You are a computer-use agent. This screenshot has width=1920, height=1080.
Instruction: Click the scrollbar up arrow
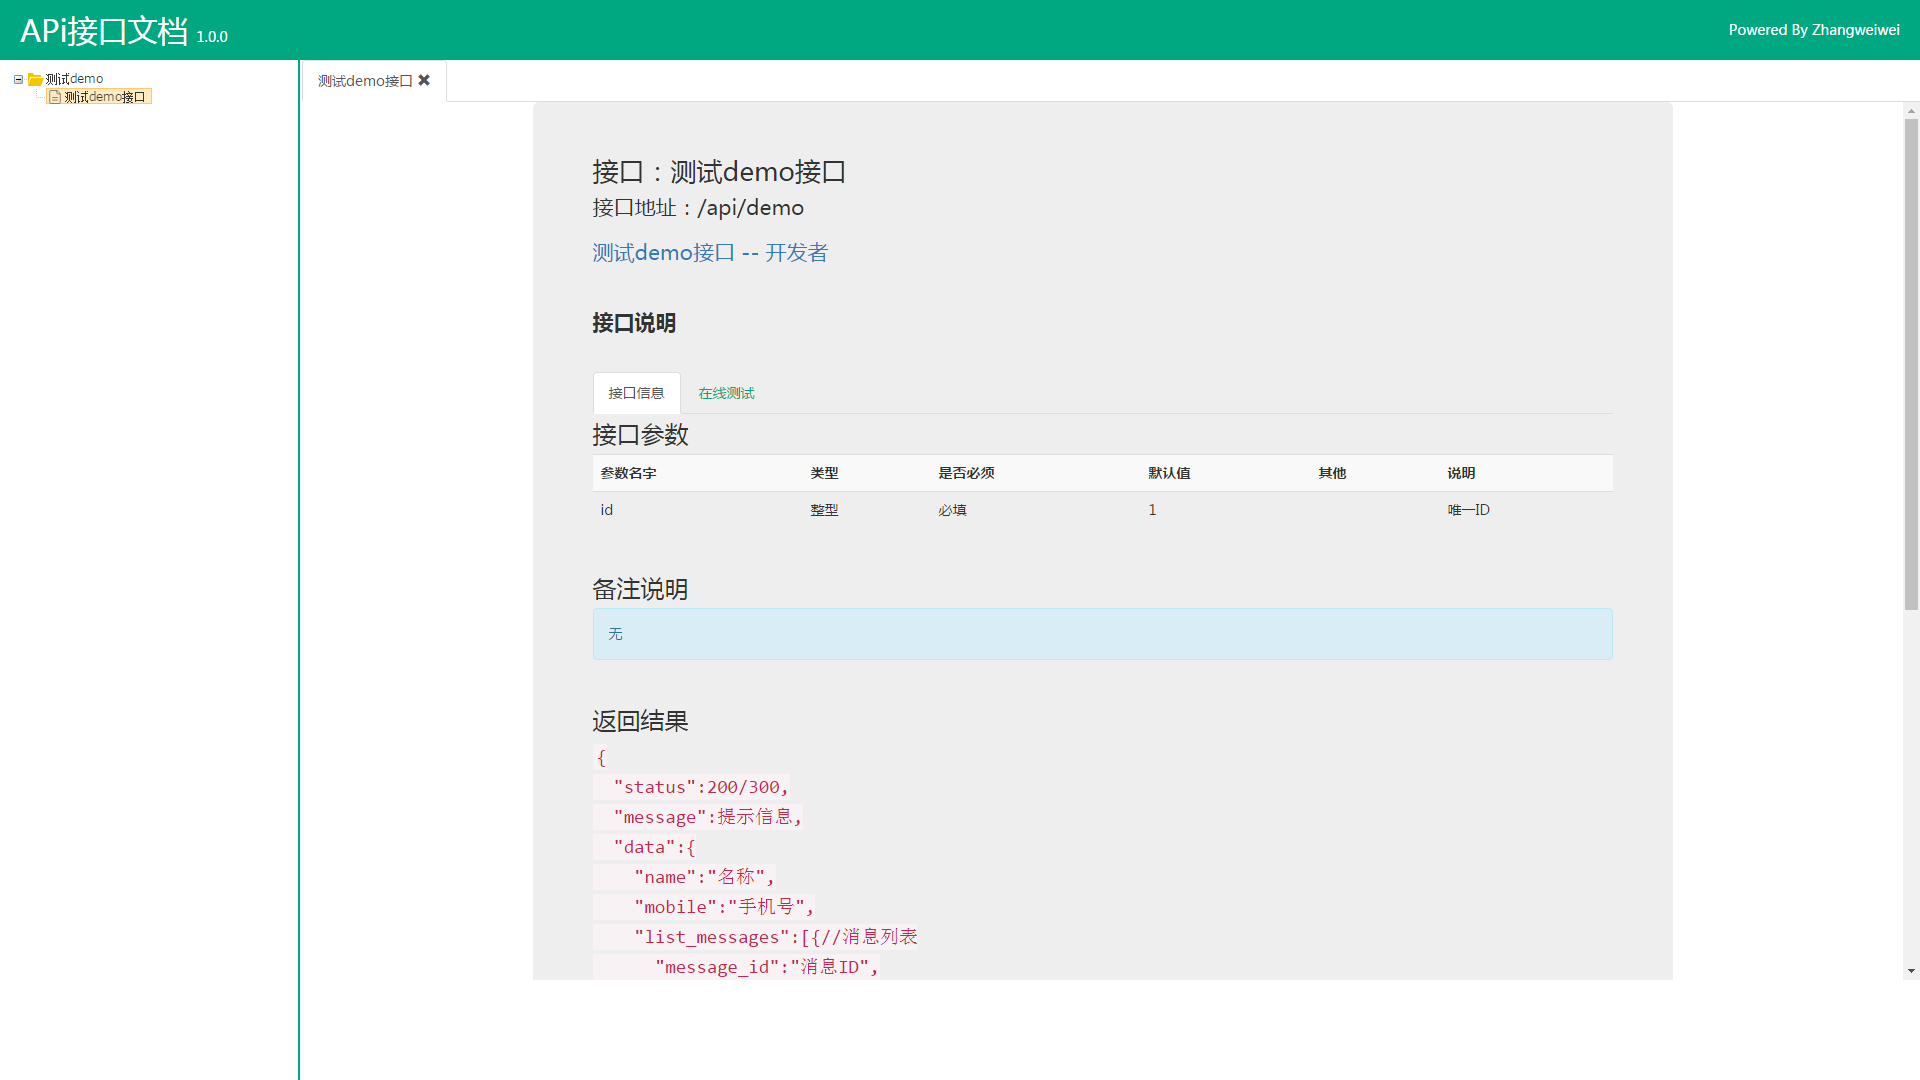pos(1911,111)
